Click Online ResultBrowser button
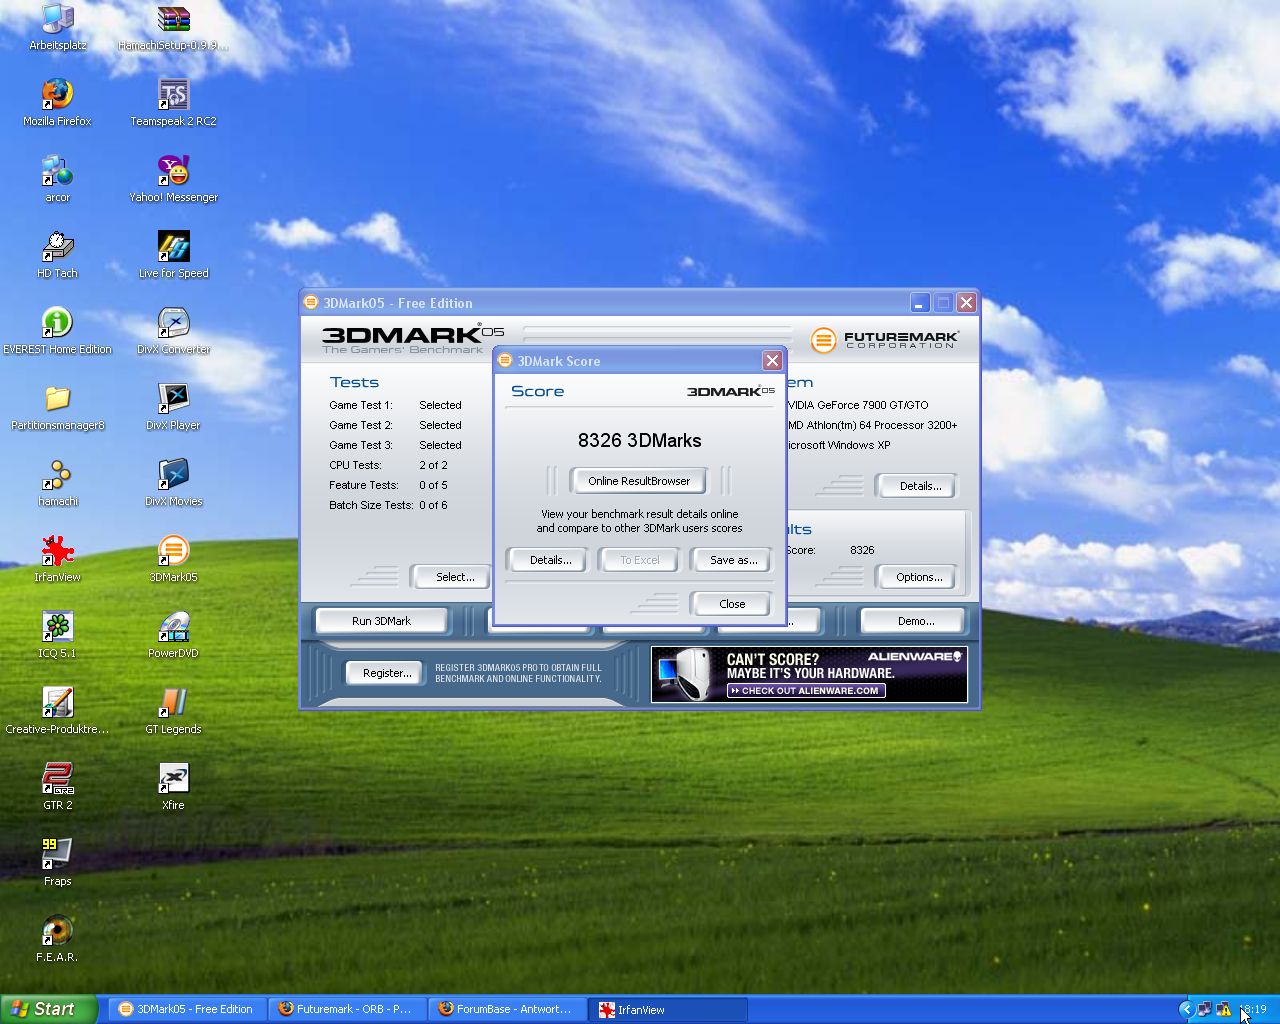Image resolution: width=1280 pixels, height=1024 pixels. pyautogui.click(x=639, y=481)
